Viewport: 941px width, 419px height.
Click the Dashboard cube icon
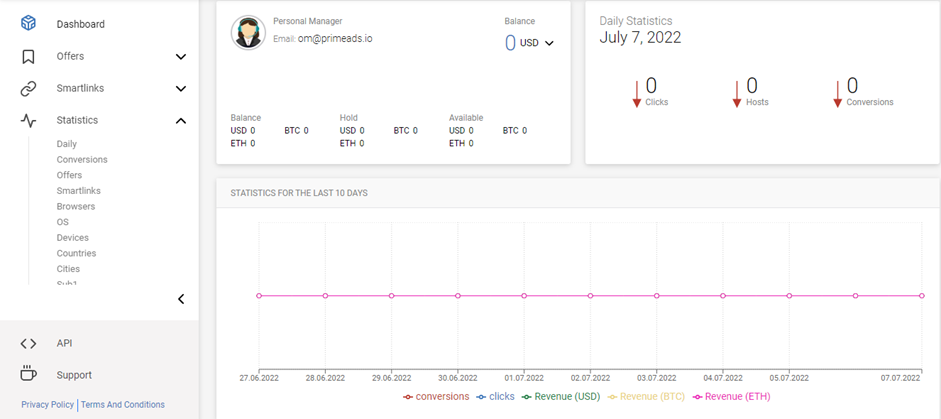click(28, 23)
